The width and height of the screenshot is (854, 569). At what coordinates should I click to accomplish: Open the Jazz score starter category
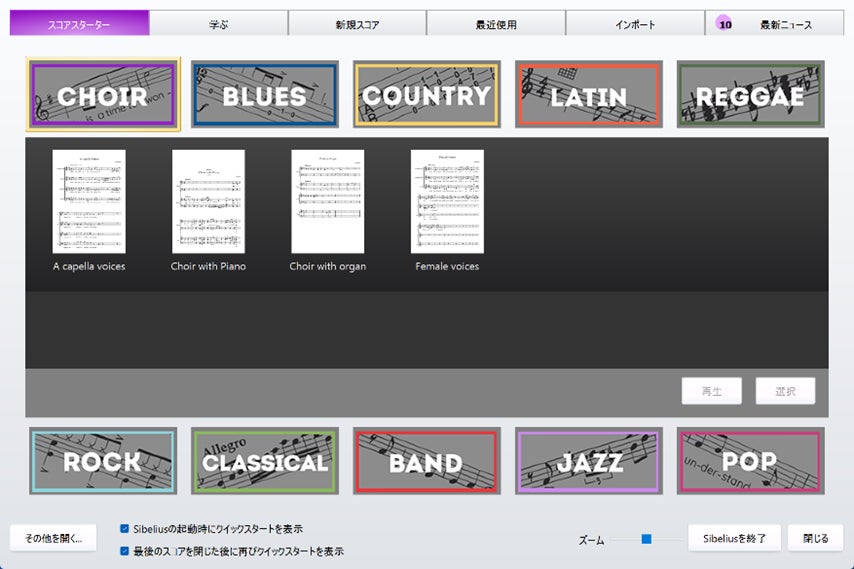pos(588,462)
